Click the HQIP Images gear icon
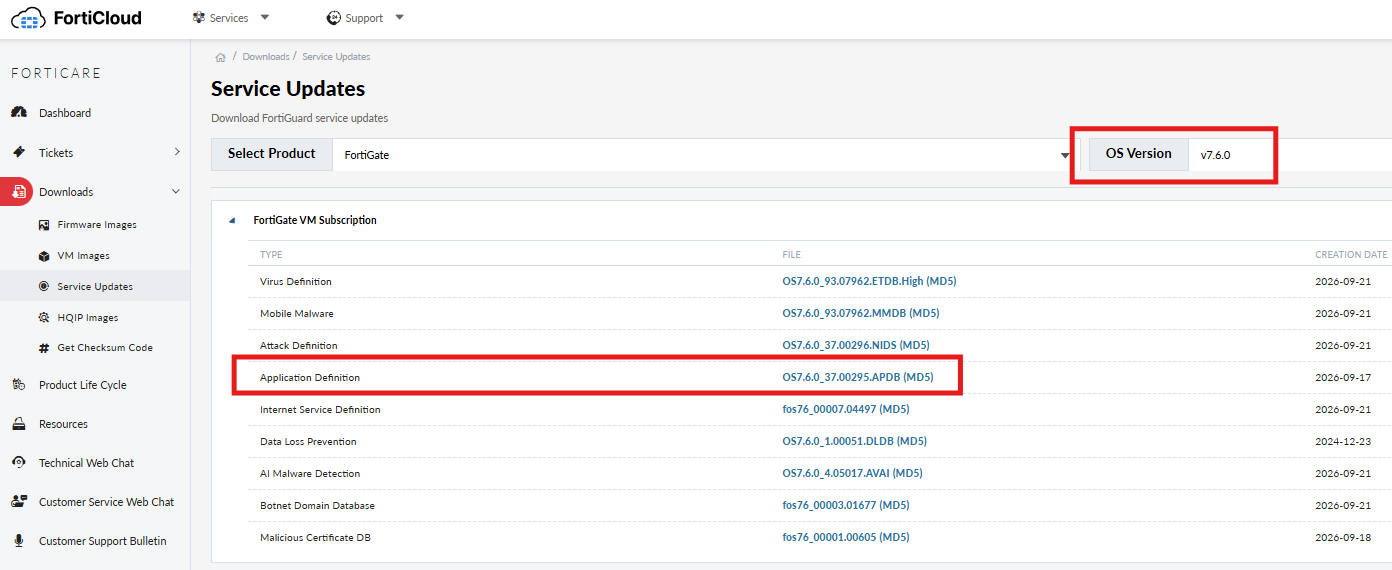This screenshot has width=1392, height=570. (43, 317)
